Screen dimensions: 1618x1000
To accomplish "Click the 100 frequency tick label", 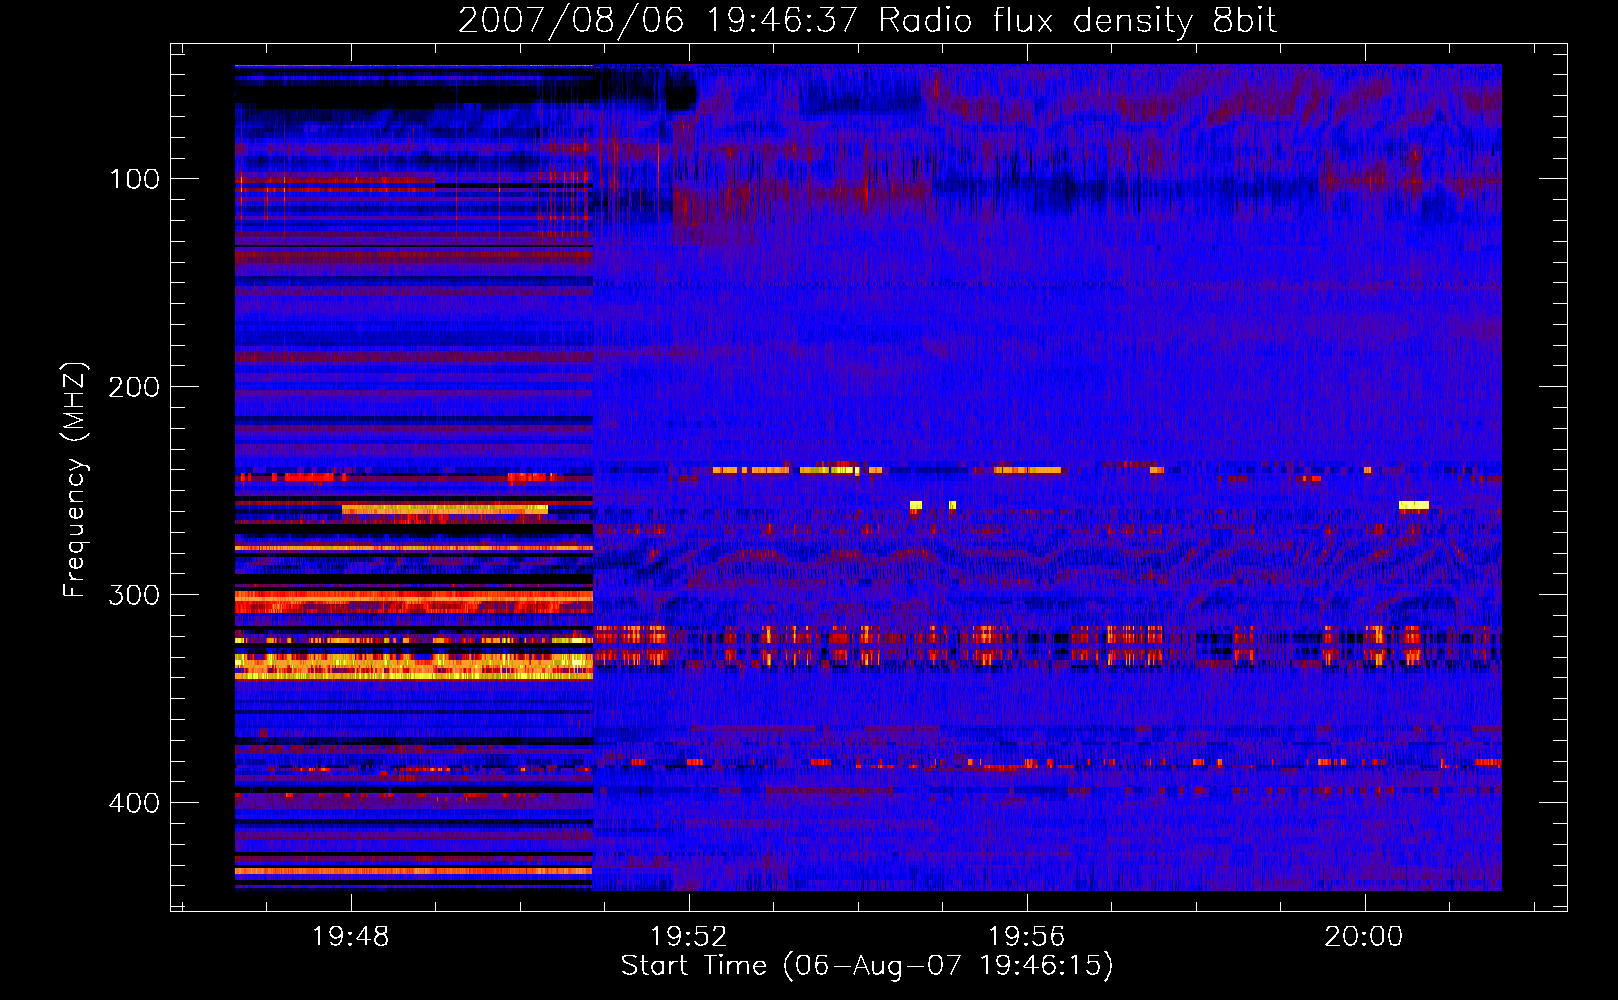I will [135, 179].
